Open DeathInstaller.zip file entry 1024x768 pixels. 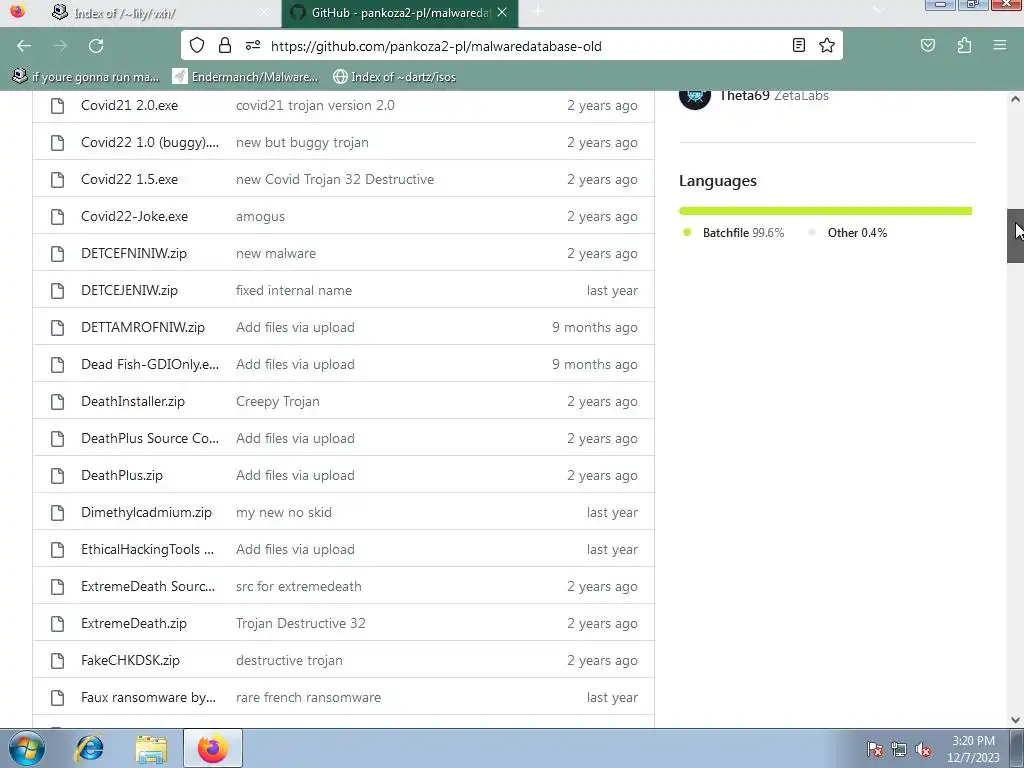click(x=133, y=402)
